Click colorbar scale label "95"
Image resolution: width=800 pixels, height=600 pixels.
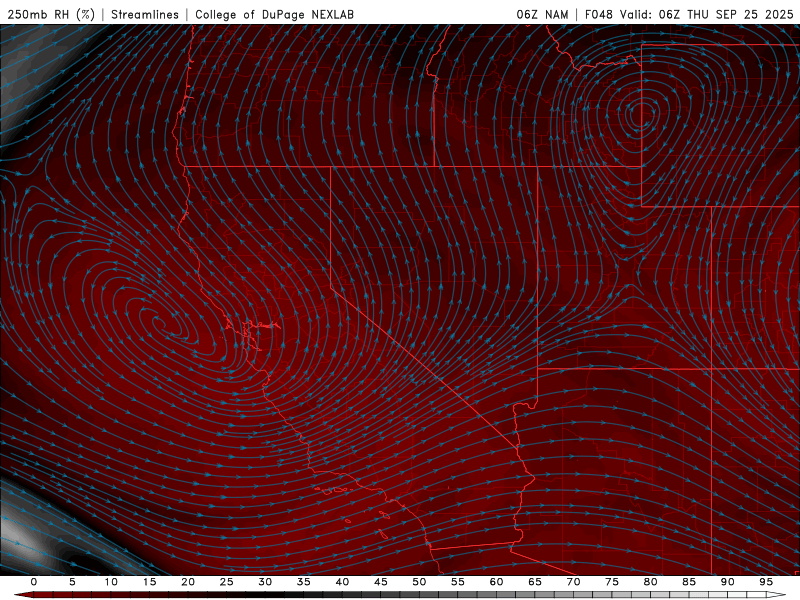point(766,582)
